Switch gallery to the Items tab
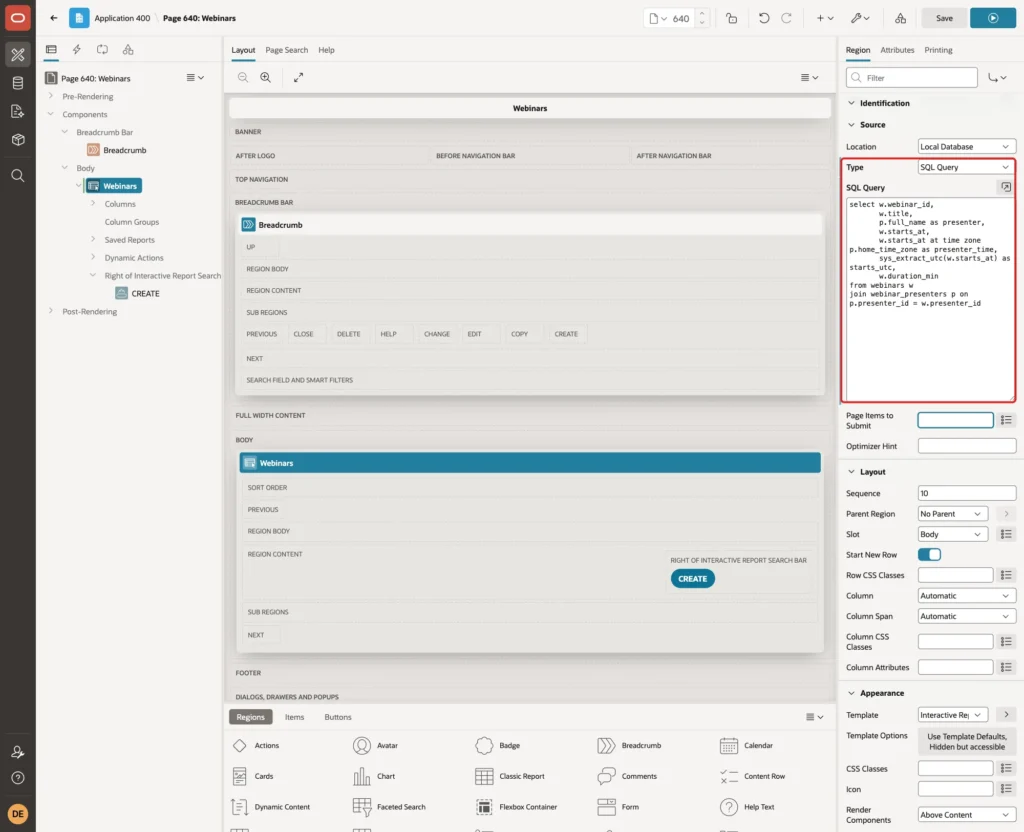Viewport: 1024px width, 832px height. [x=295, y=717]
